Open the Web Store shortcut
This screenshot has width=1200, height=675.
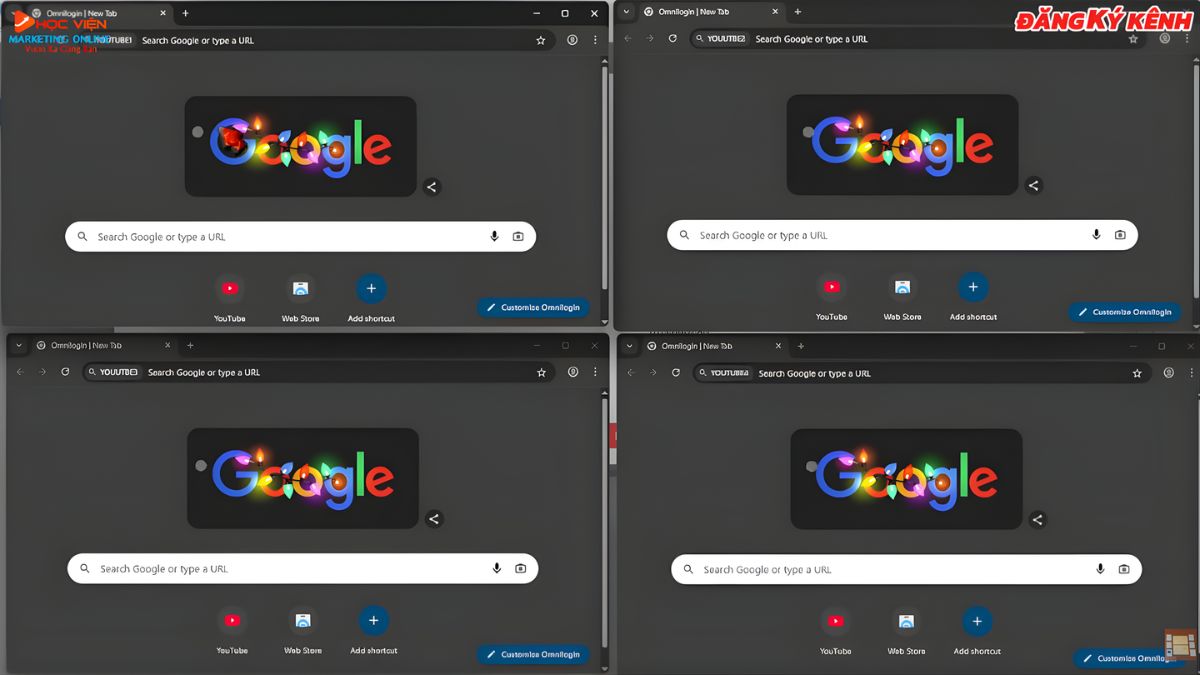pos(301,287)
